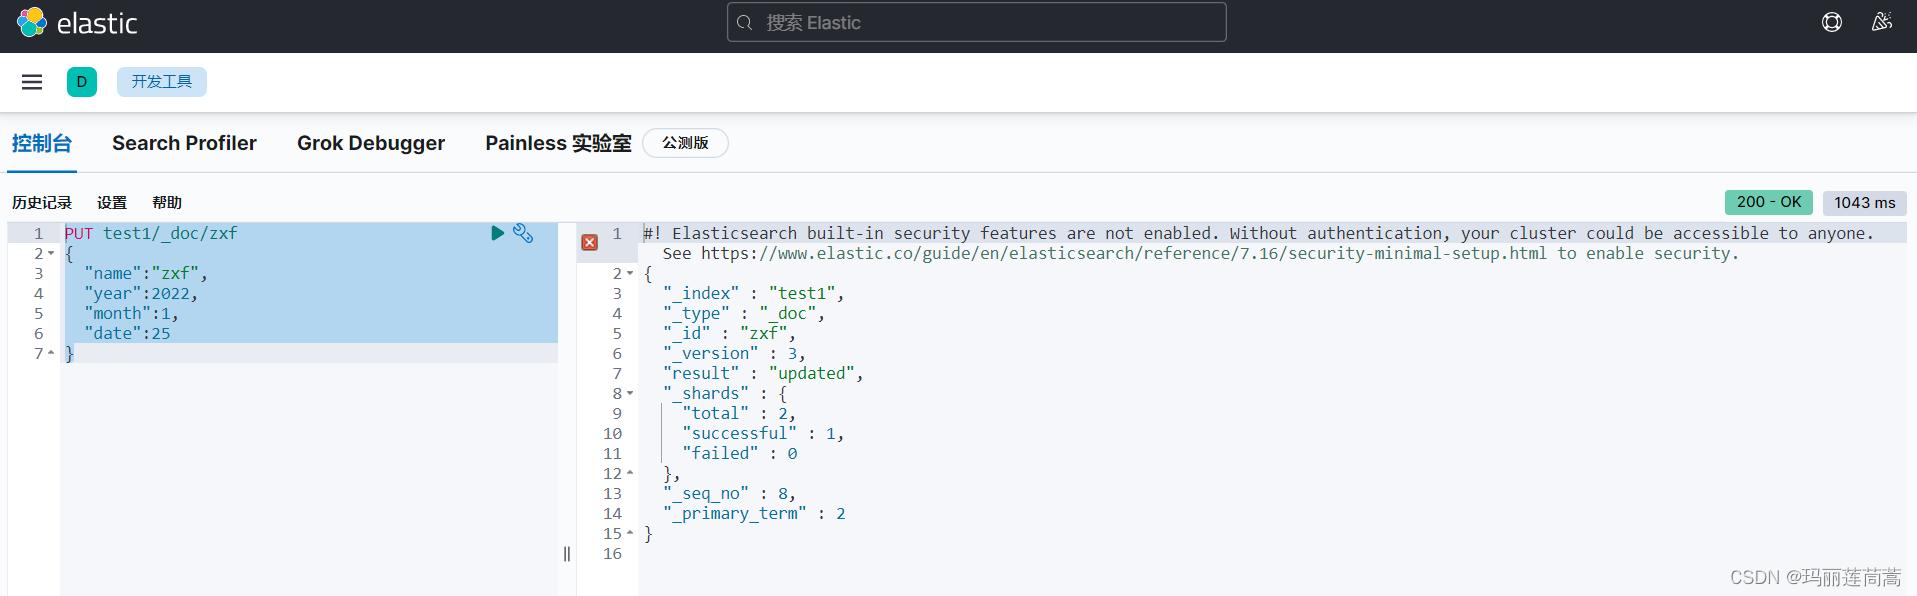Screen dimensions: 1917x596
Task: Collapse the output JSON at line 2
Action: point(630,273)
